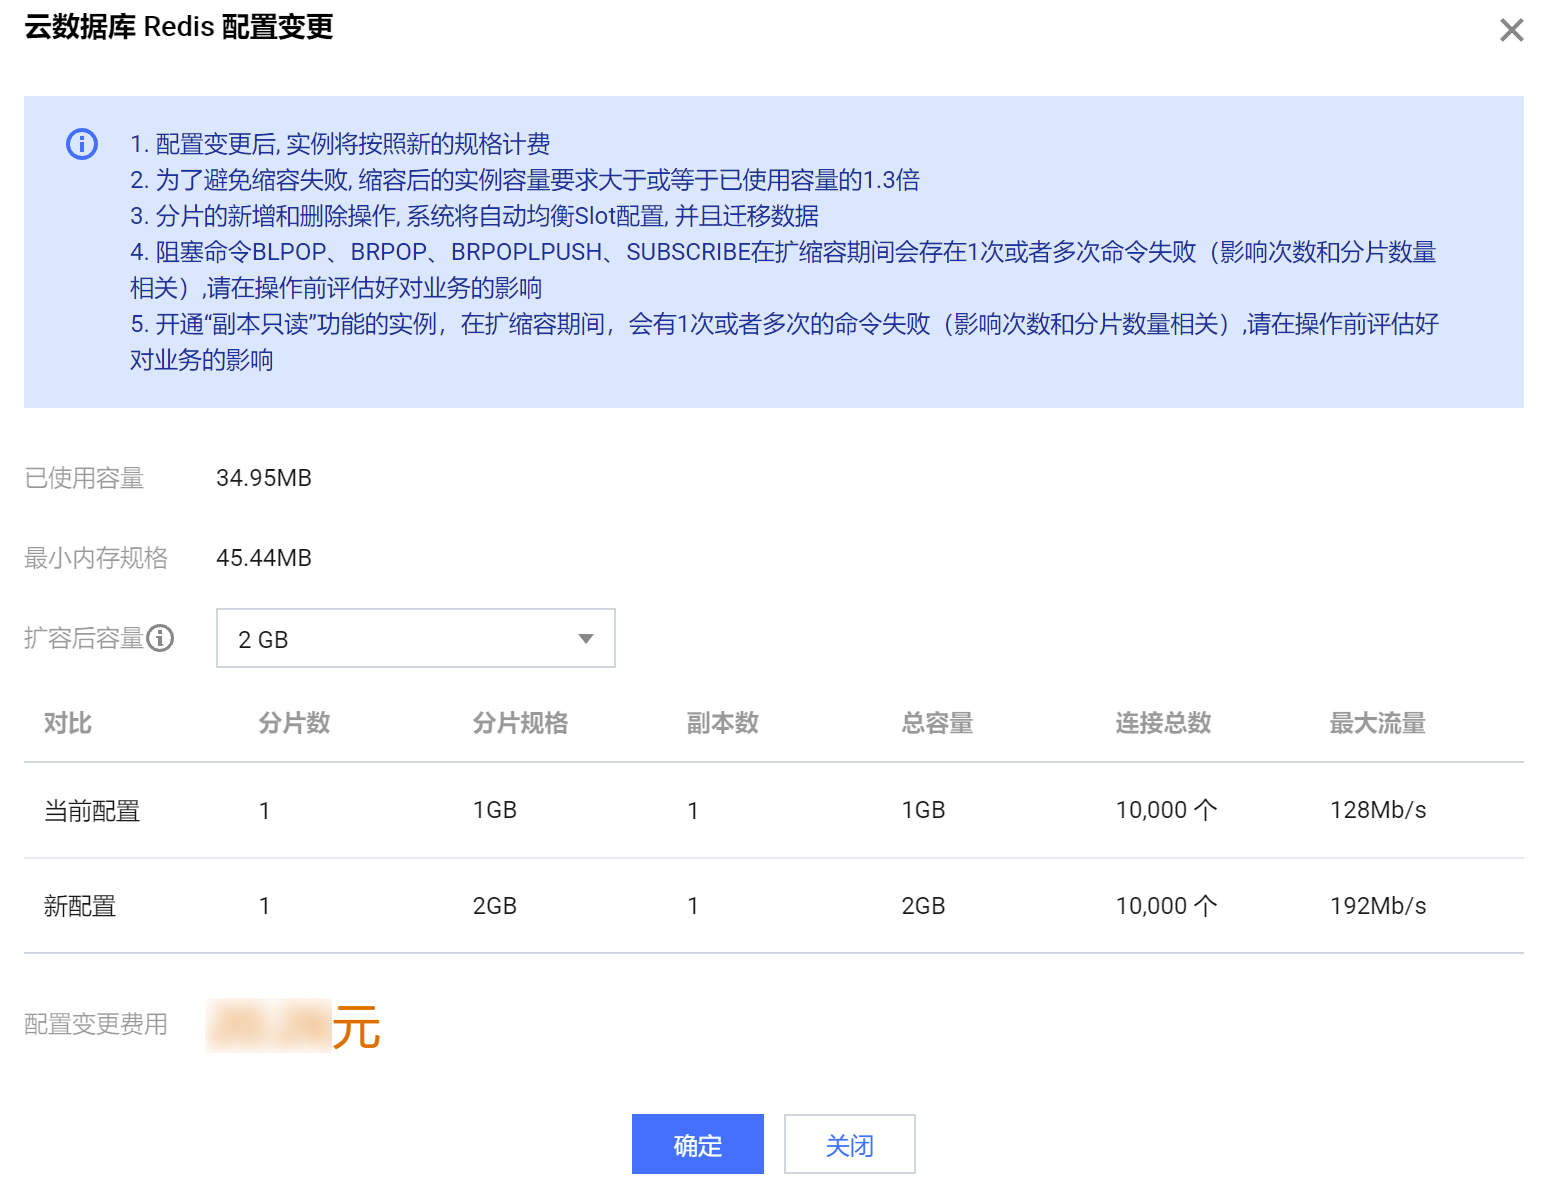
Task: Click notice line 1 about 新的规格计费
Action: [340, 144]
